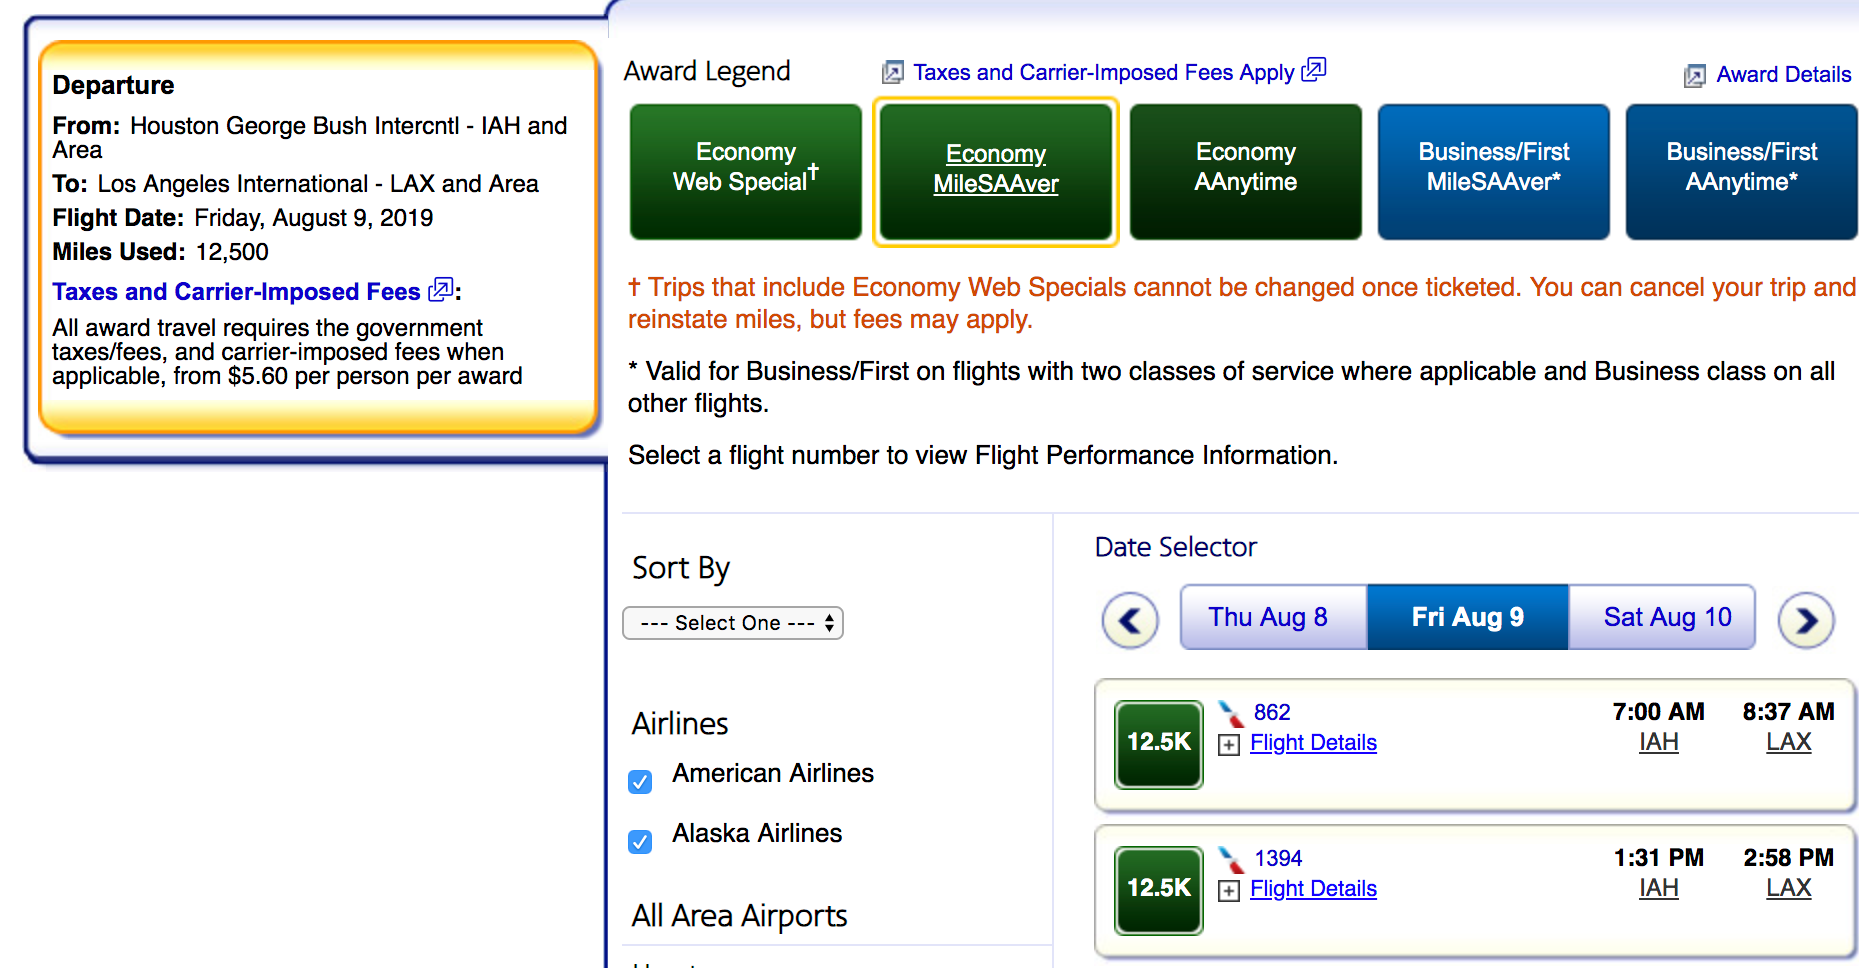Screen dimensions: 1859x968
Task: Click external link icon beside departure fees link
Action: [440, 291]
